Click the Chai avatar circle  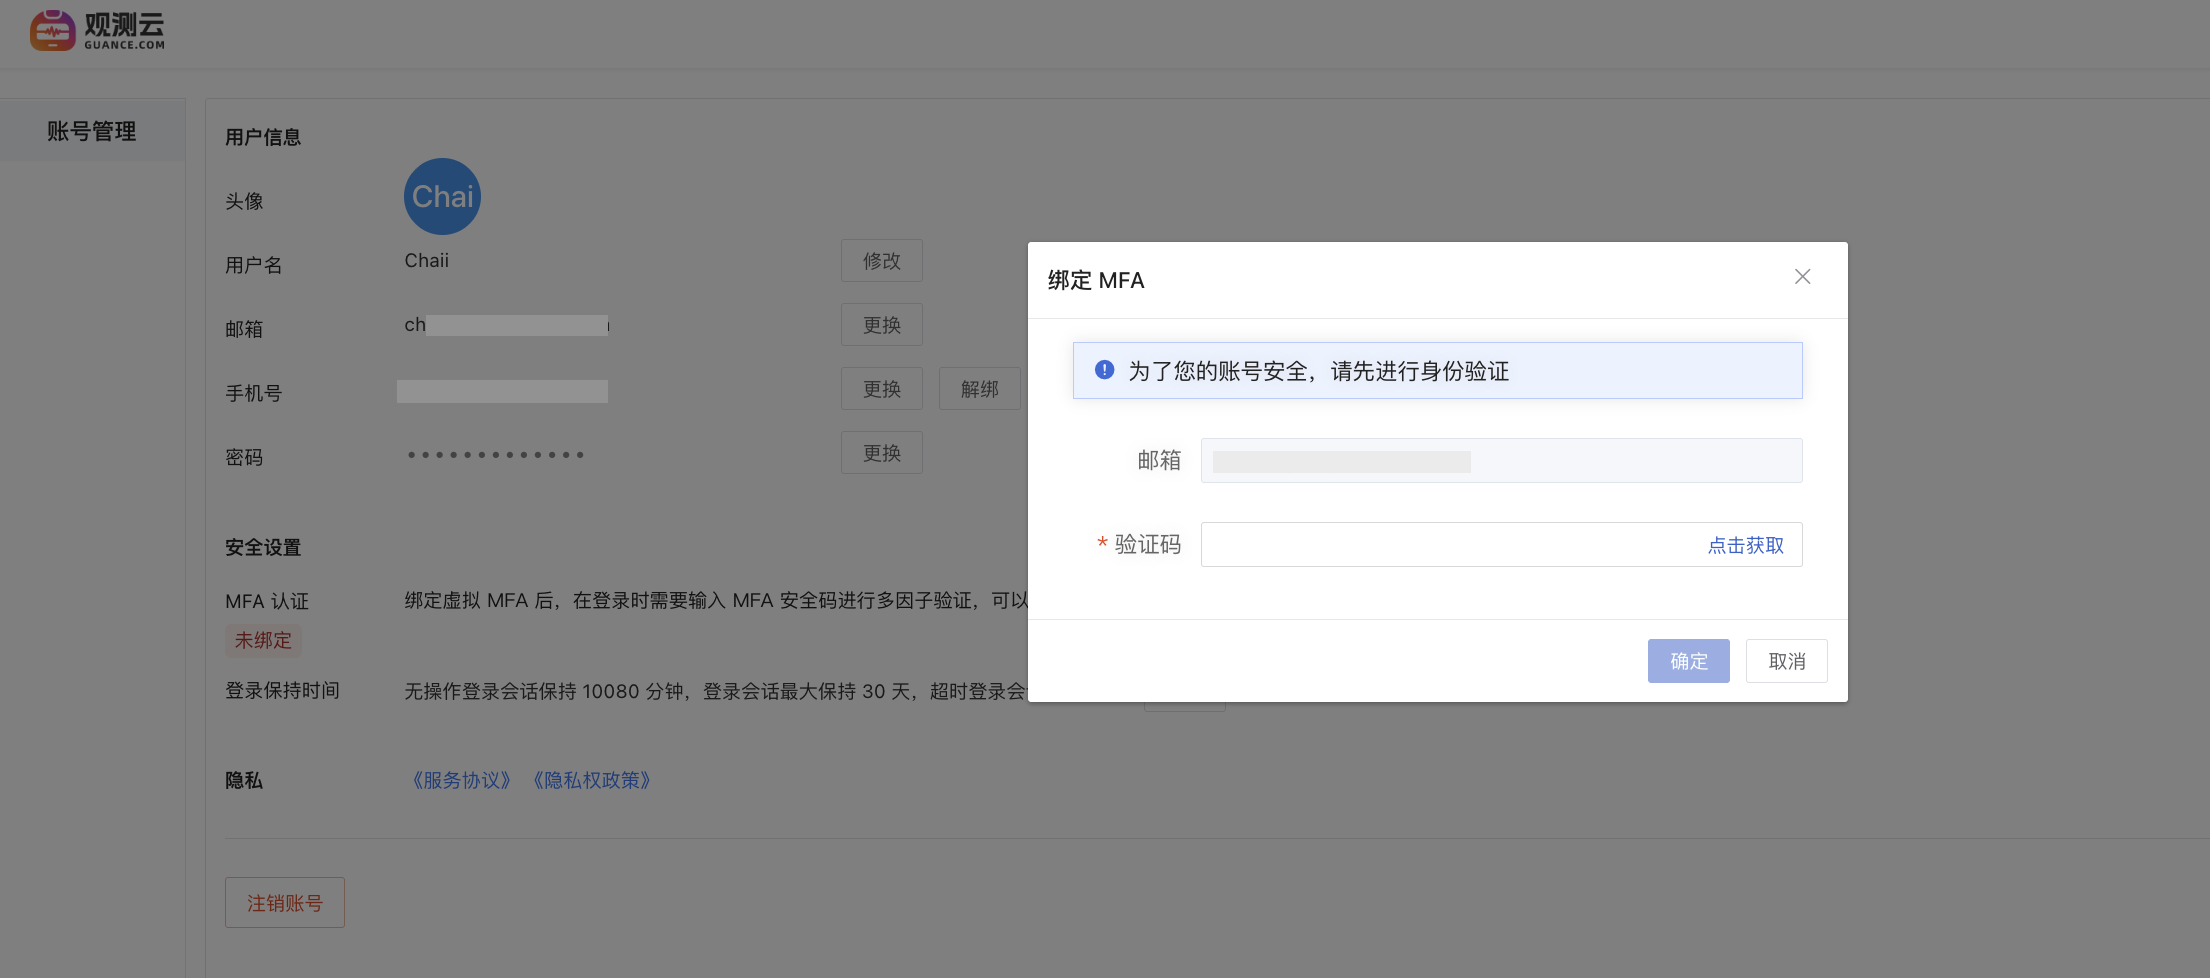[442, 197]
